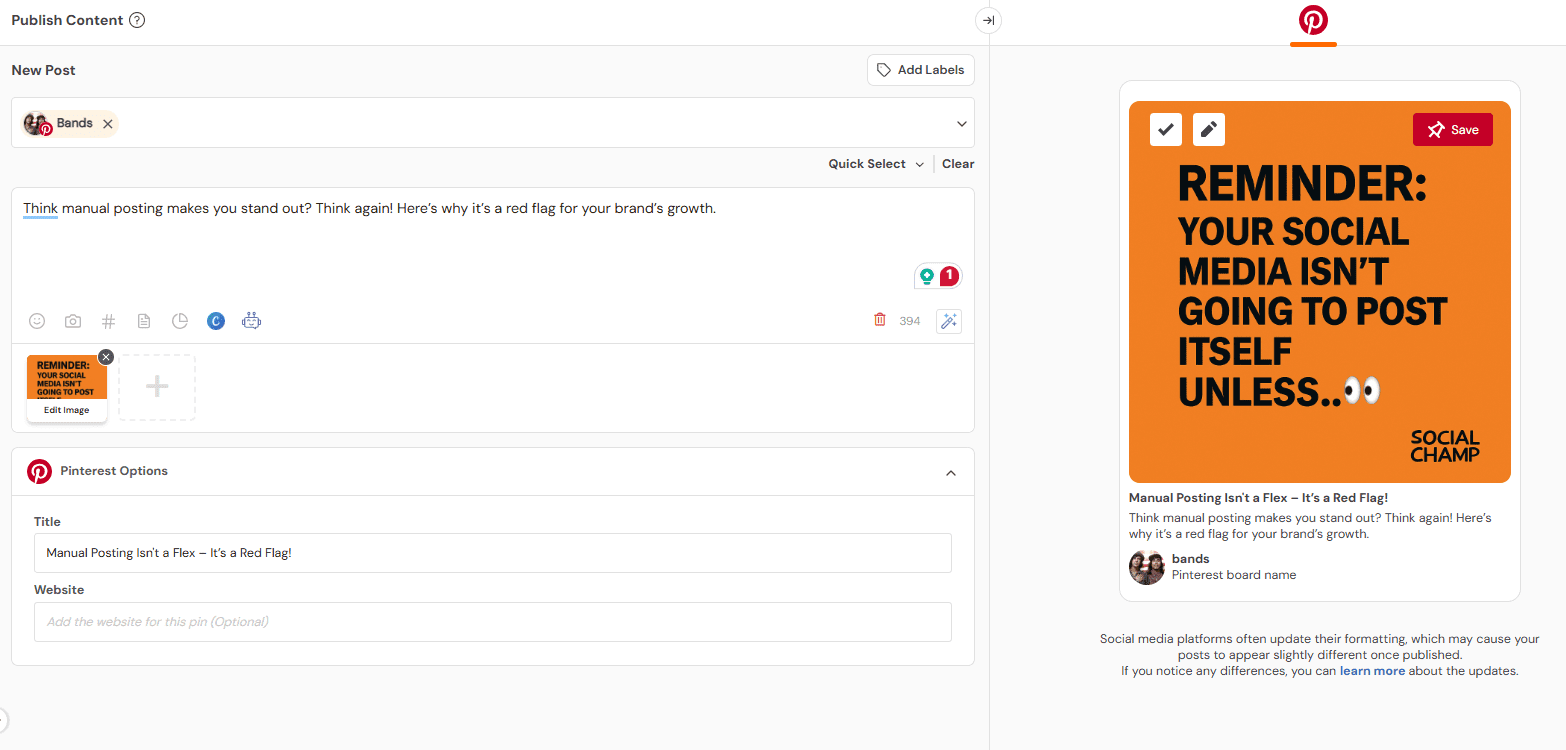Screen dimensions: 1566x750
Task: Remove the Bands account chip
Action: coord(108,124)
